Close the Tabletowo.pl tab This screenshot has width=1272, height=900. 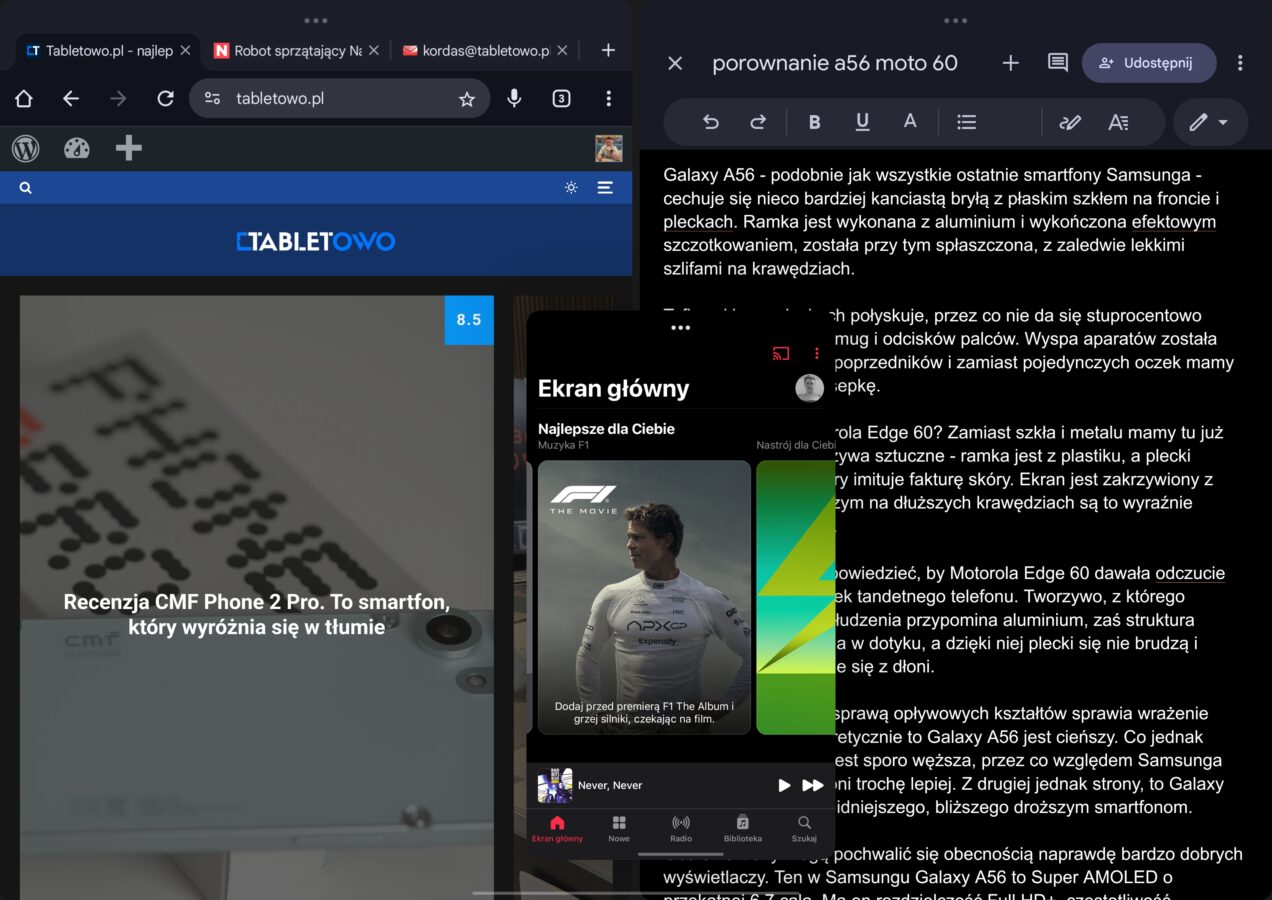(x=185, y=50)
